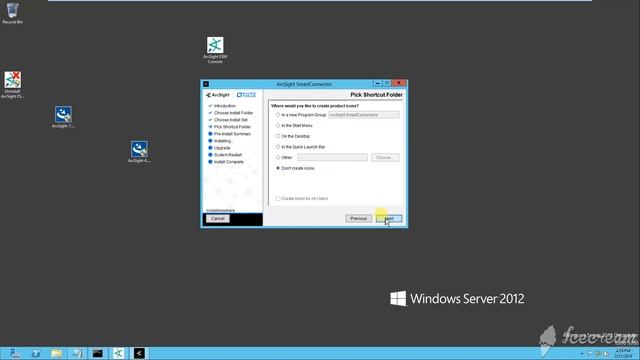Open the command prompt taskbar item

(x=98, y=353)
